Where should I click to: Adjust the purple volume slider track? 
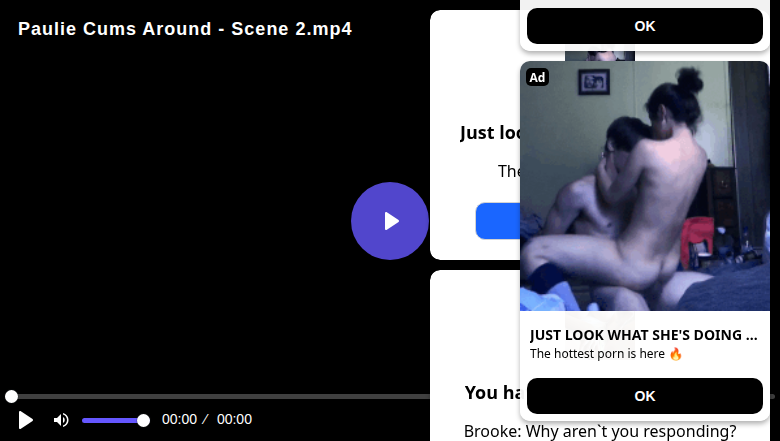112,420
